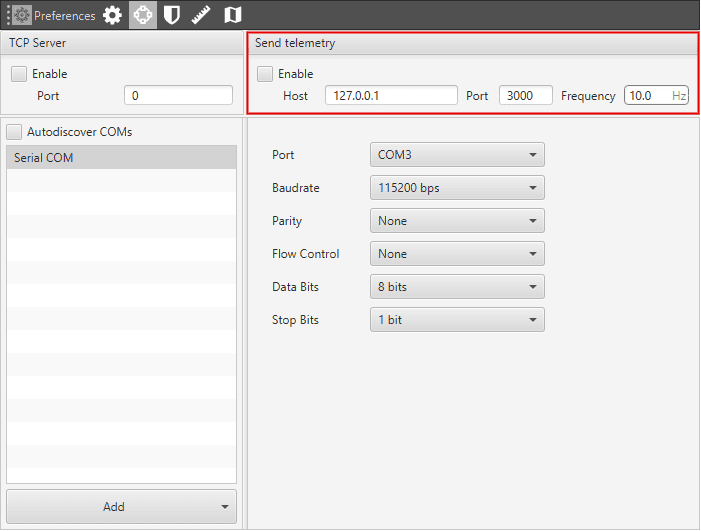Click the Frequency field showing 10.0
The image size is (701, 531).
(656, 96)
